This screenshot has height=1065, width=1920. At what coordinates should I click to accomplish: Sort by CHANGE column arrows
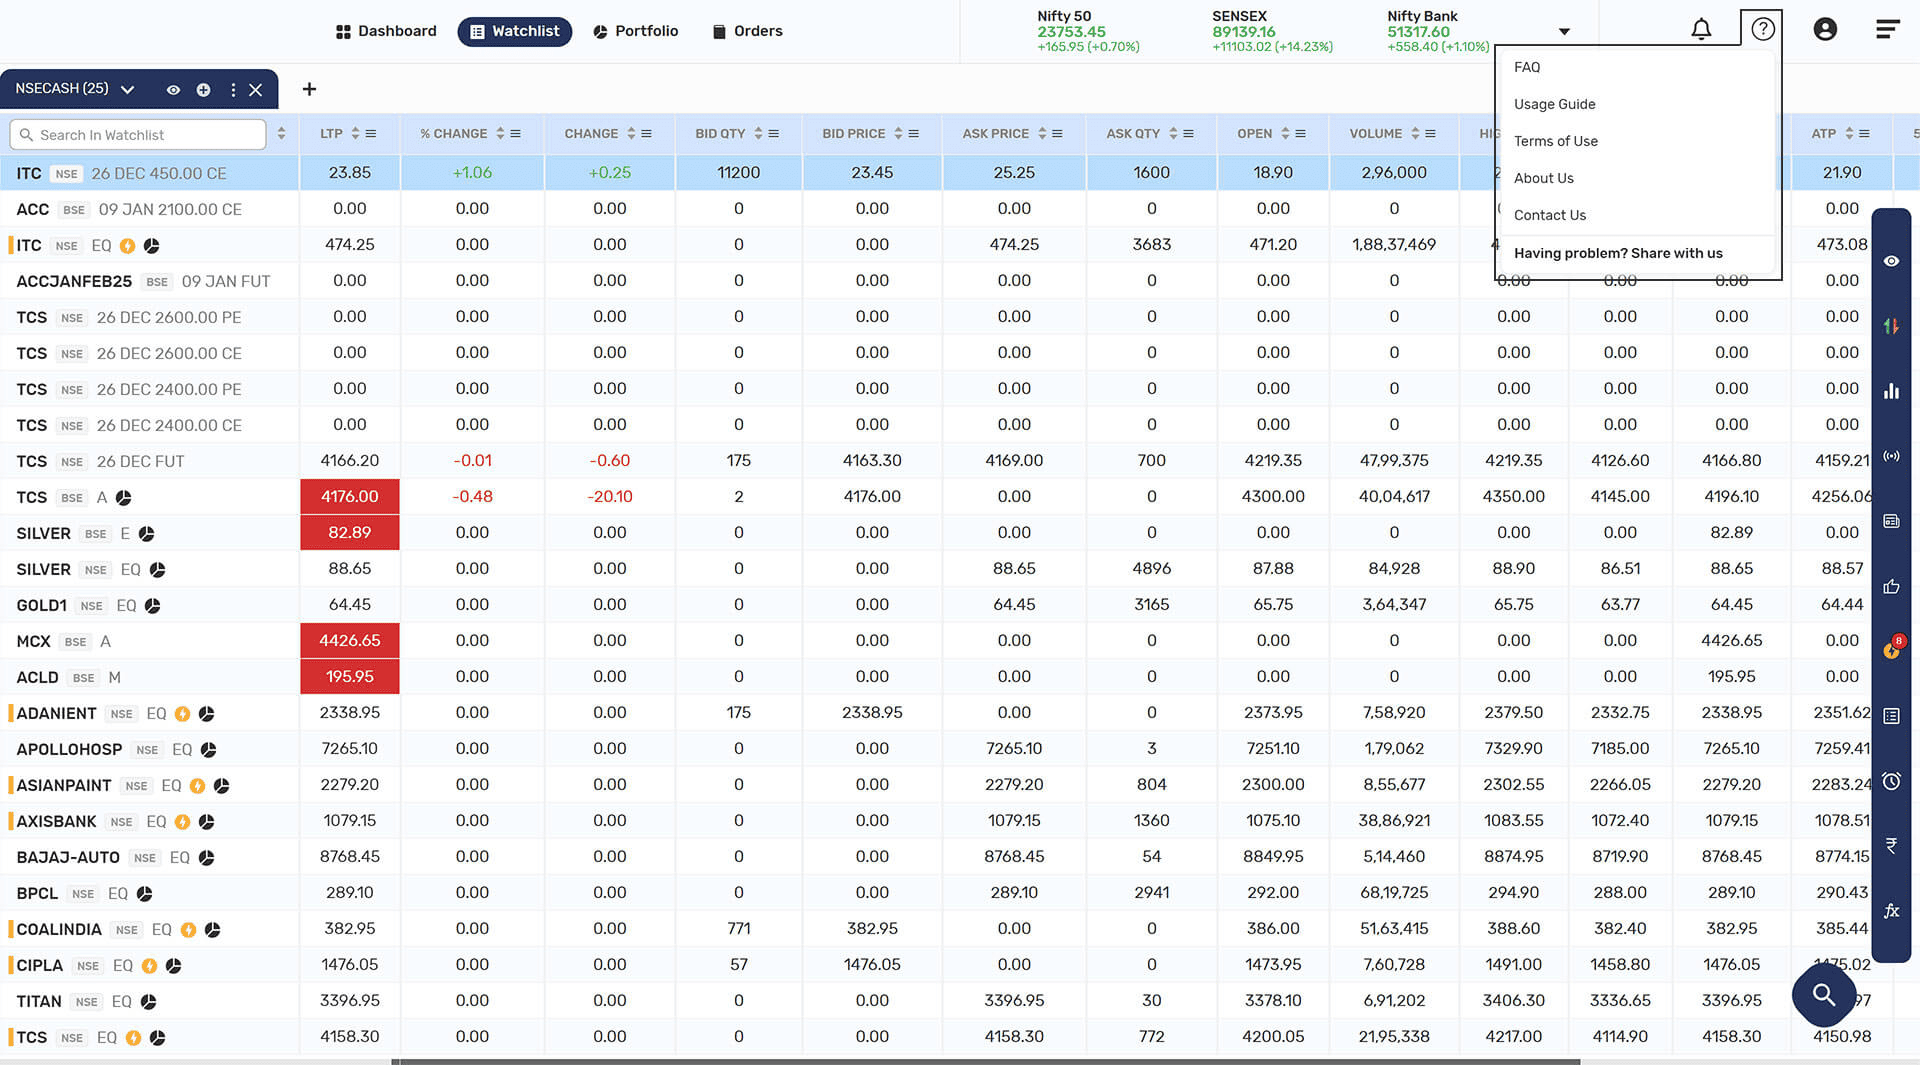[631, 134]
